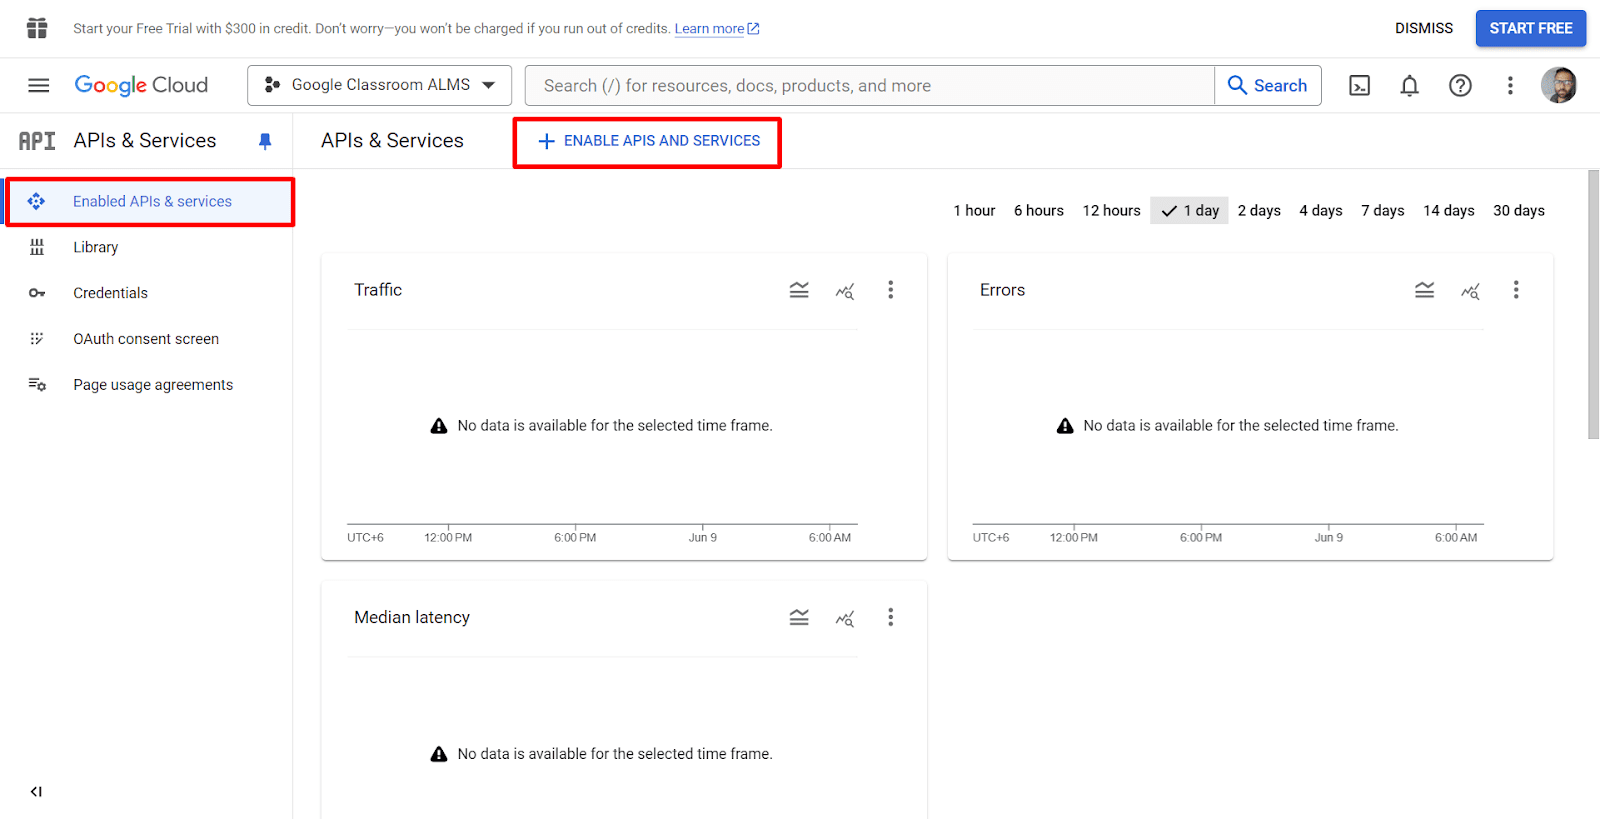Explore Median latency chart data icon
This screenshot has height=819, width=1600.
(845, 619)
